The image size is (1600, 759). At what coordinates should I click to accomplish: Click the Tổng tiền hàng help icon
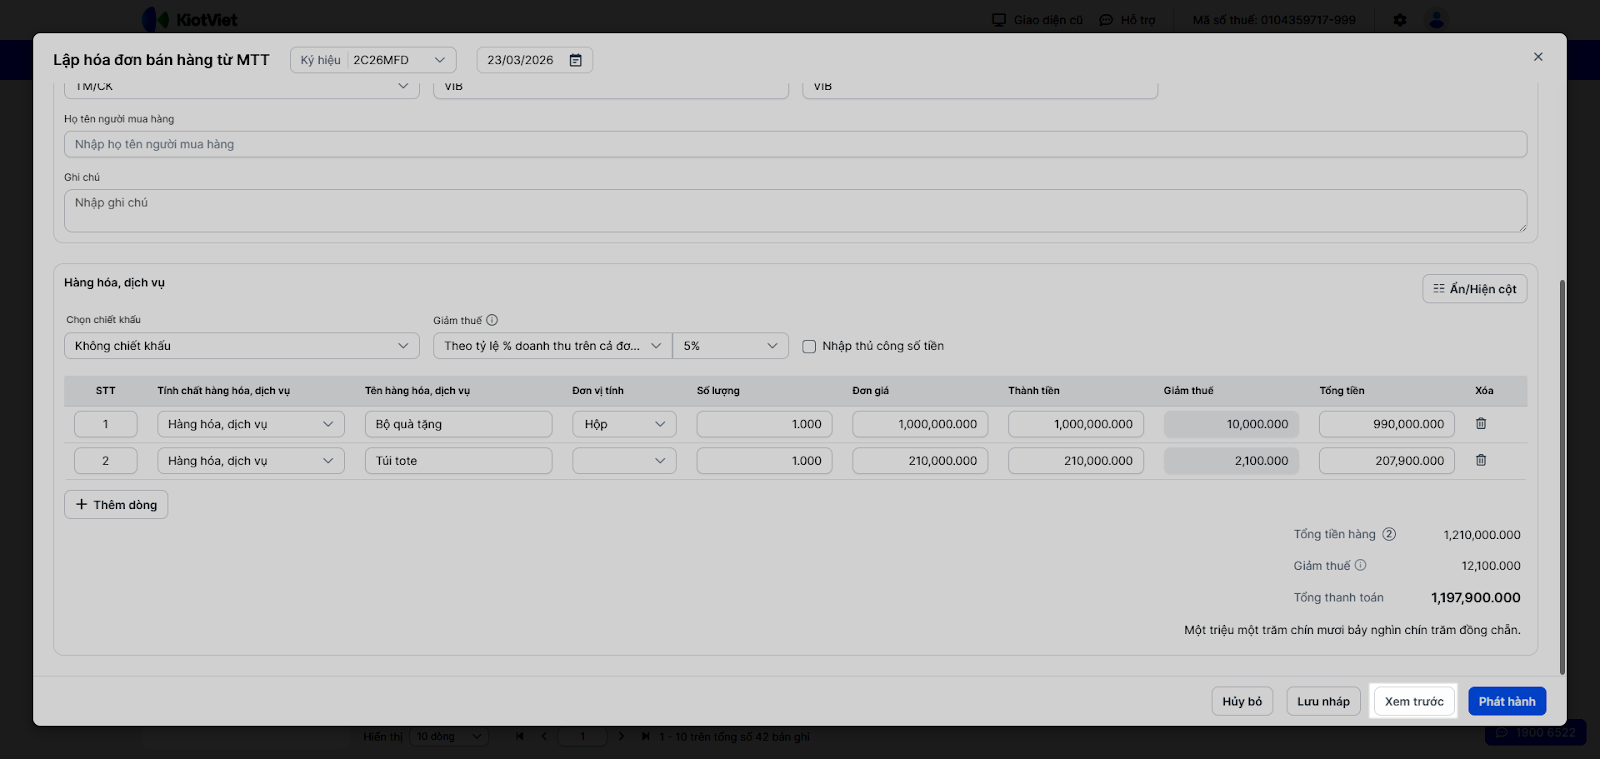point(1389,534)
